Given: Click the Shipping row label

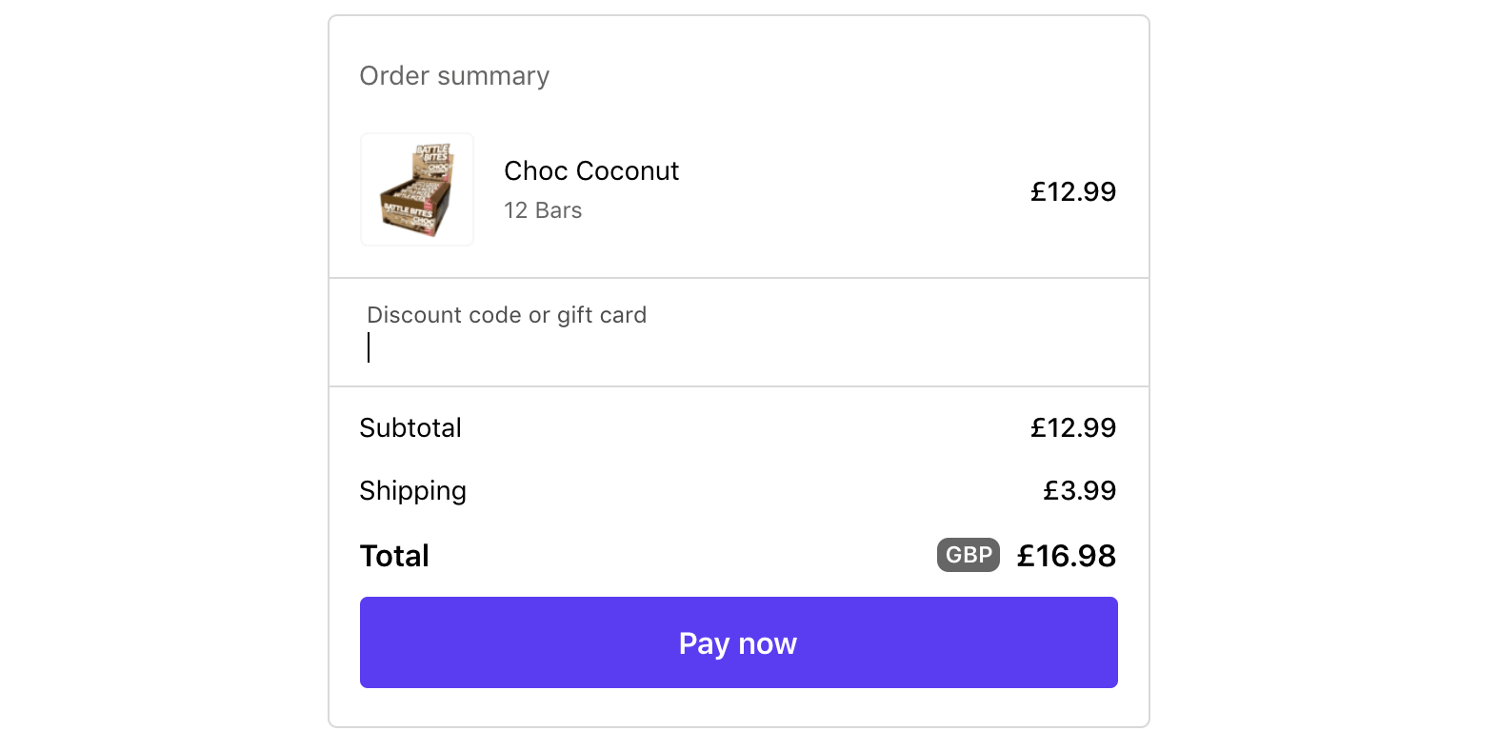Looking at the screenshot, I should 413,491.
